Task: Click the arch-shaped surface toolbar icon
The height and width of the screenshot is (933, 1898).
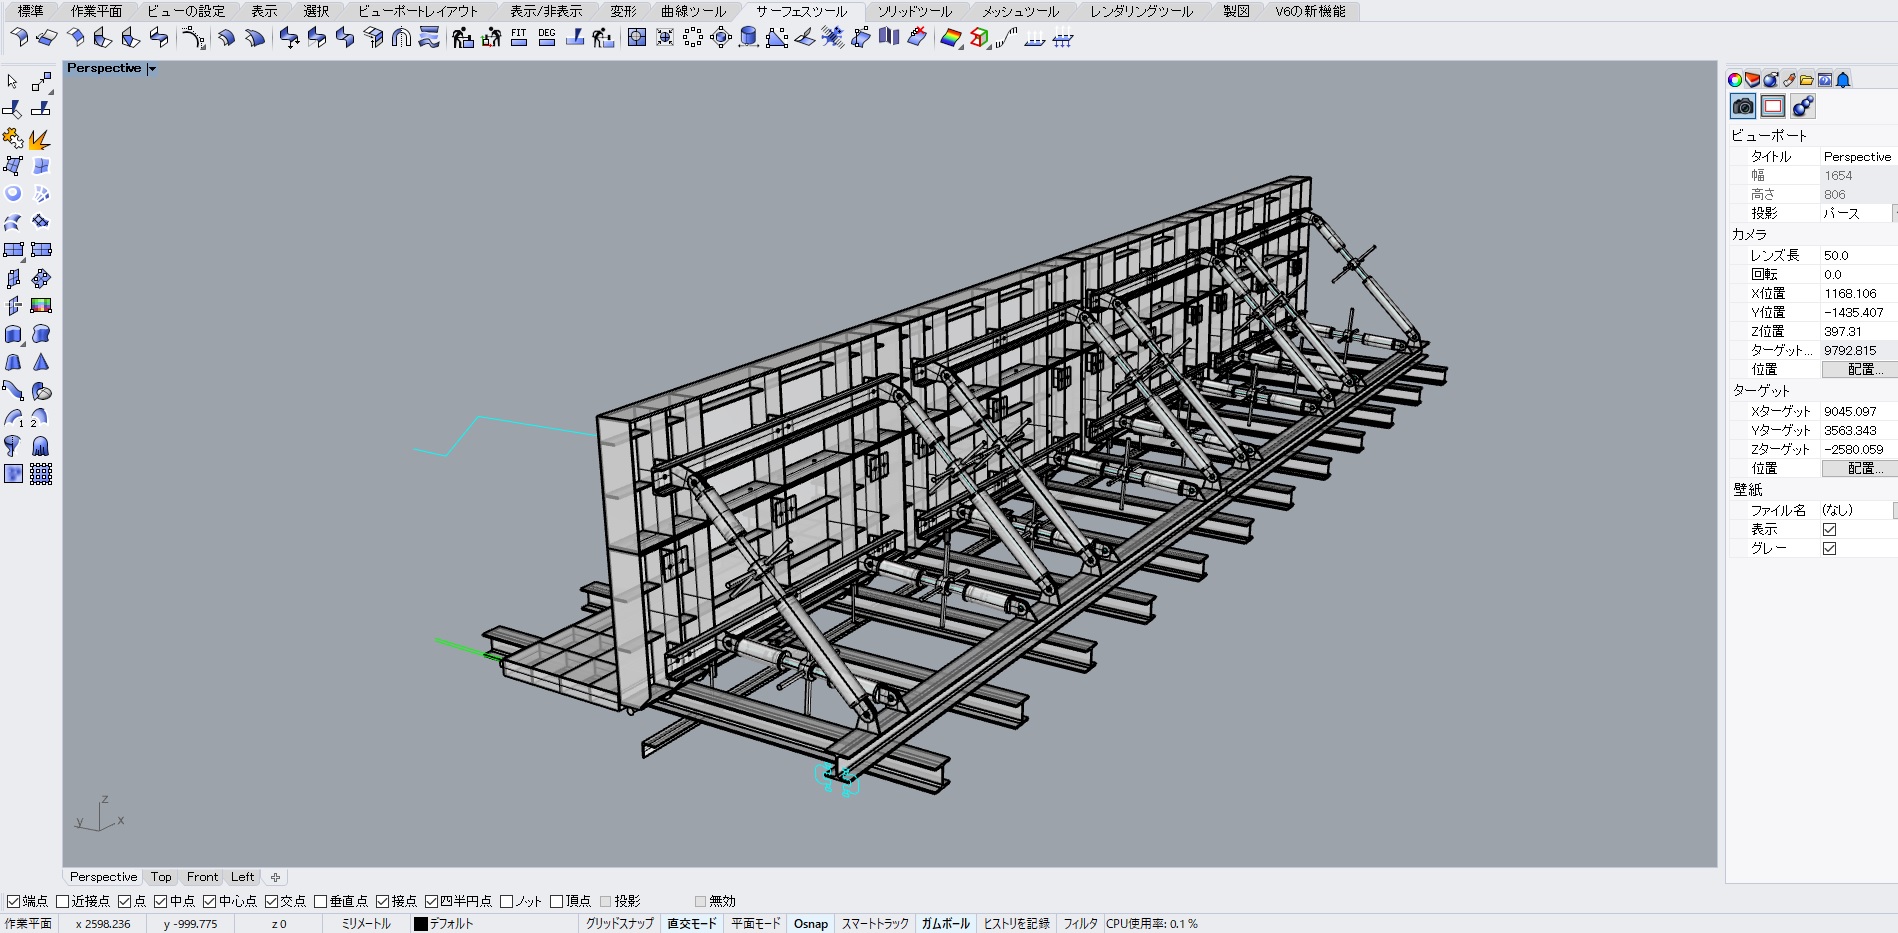Action: pyautogui.click(x=401, y=38)
